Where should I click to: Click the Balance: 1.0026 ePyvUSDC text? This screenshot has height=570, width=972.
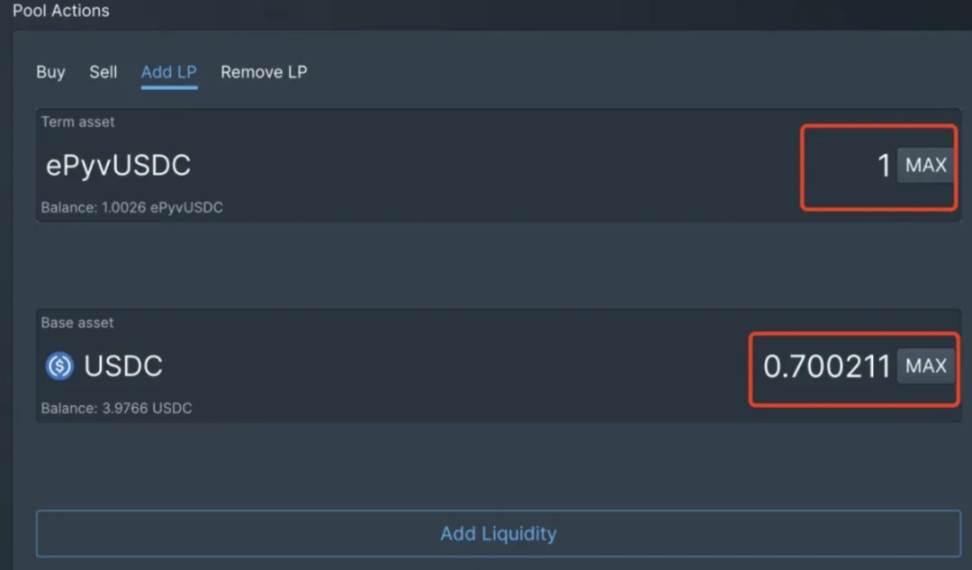coord(131,207)
